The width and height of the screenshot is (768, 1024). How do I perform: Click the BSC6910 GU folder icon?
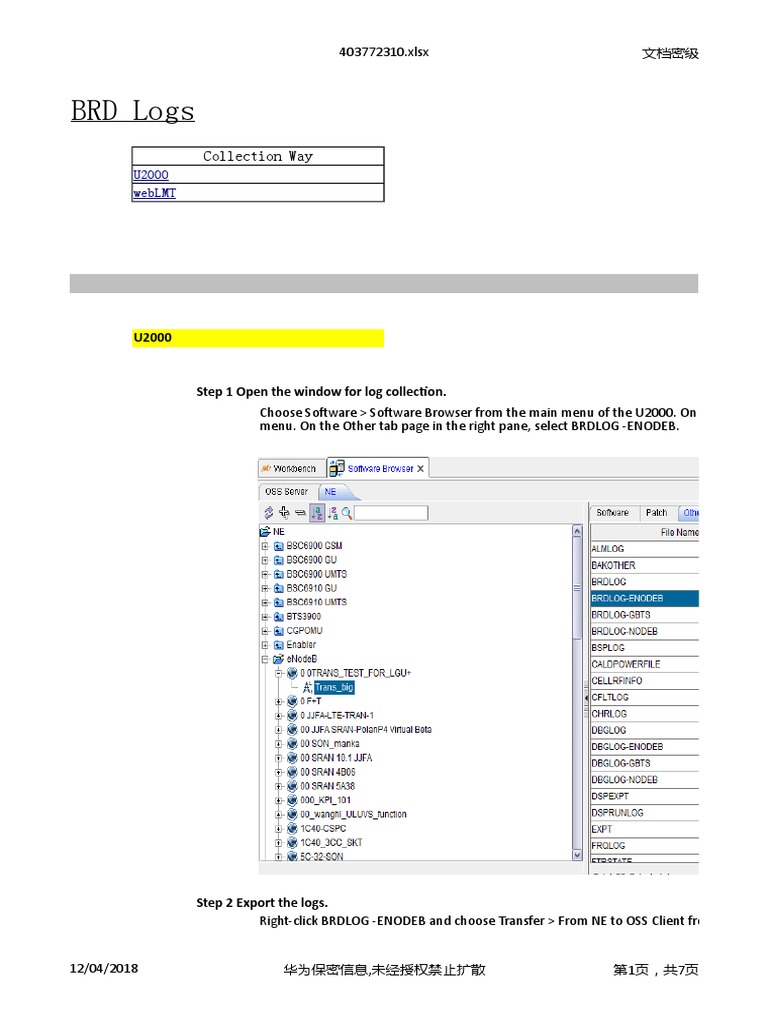pyautogui.click(x=279, y=588)
